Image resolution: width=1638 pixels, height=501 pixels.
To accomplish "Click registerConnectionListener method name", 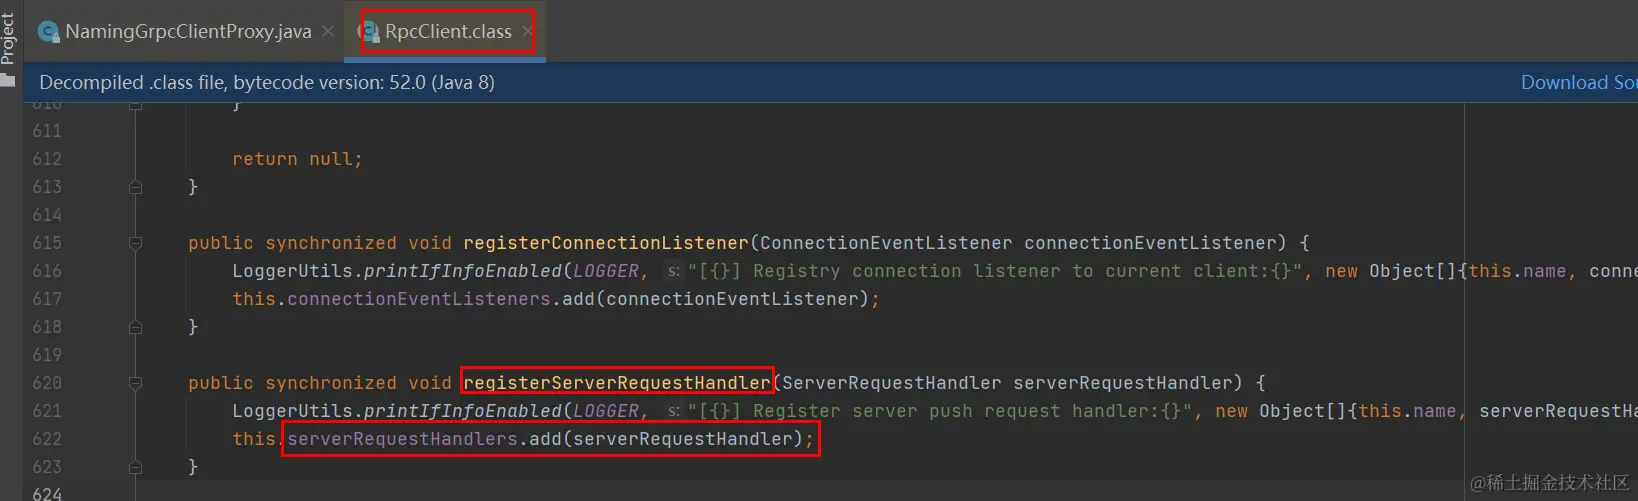I will 606,243.
